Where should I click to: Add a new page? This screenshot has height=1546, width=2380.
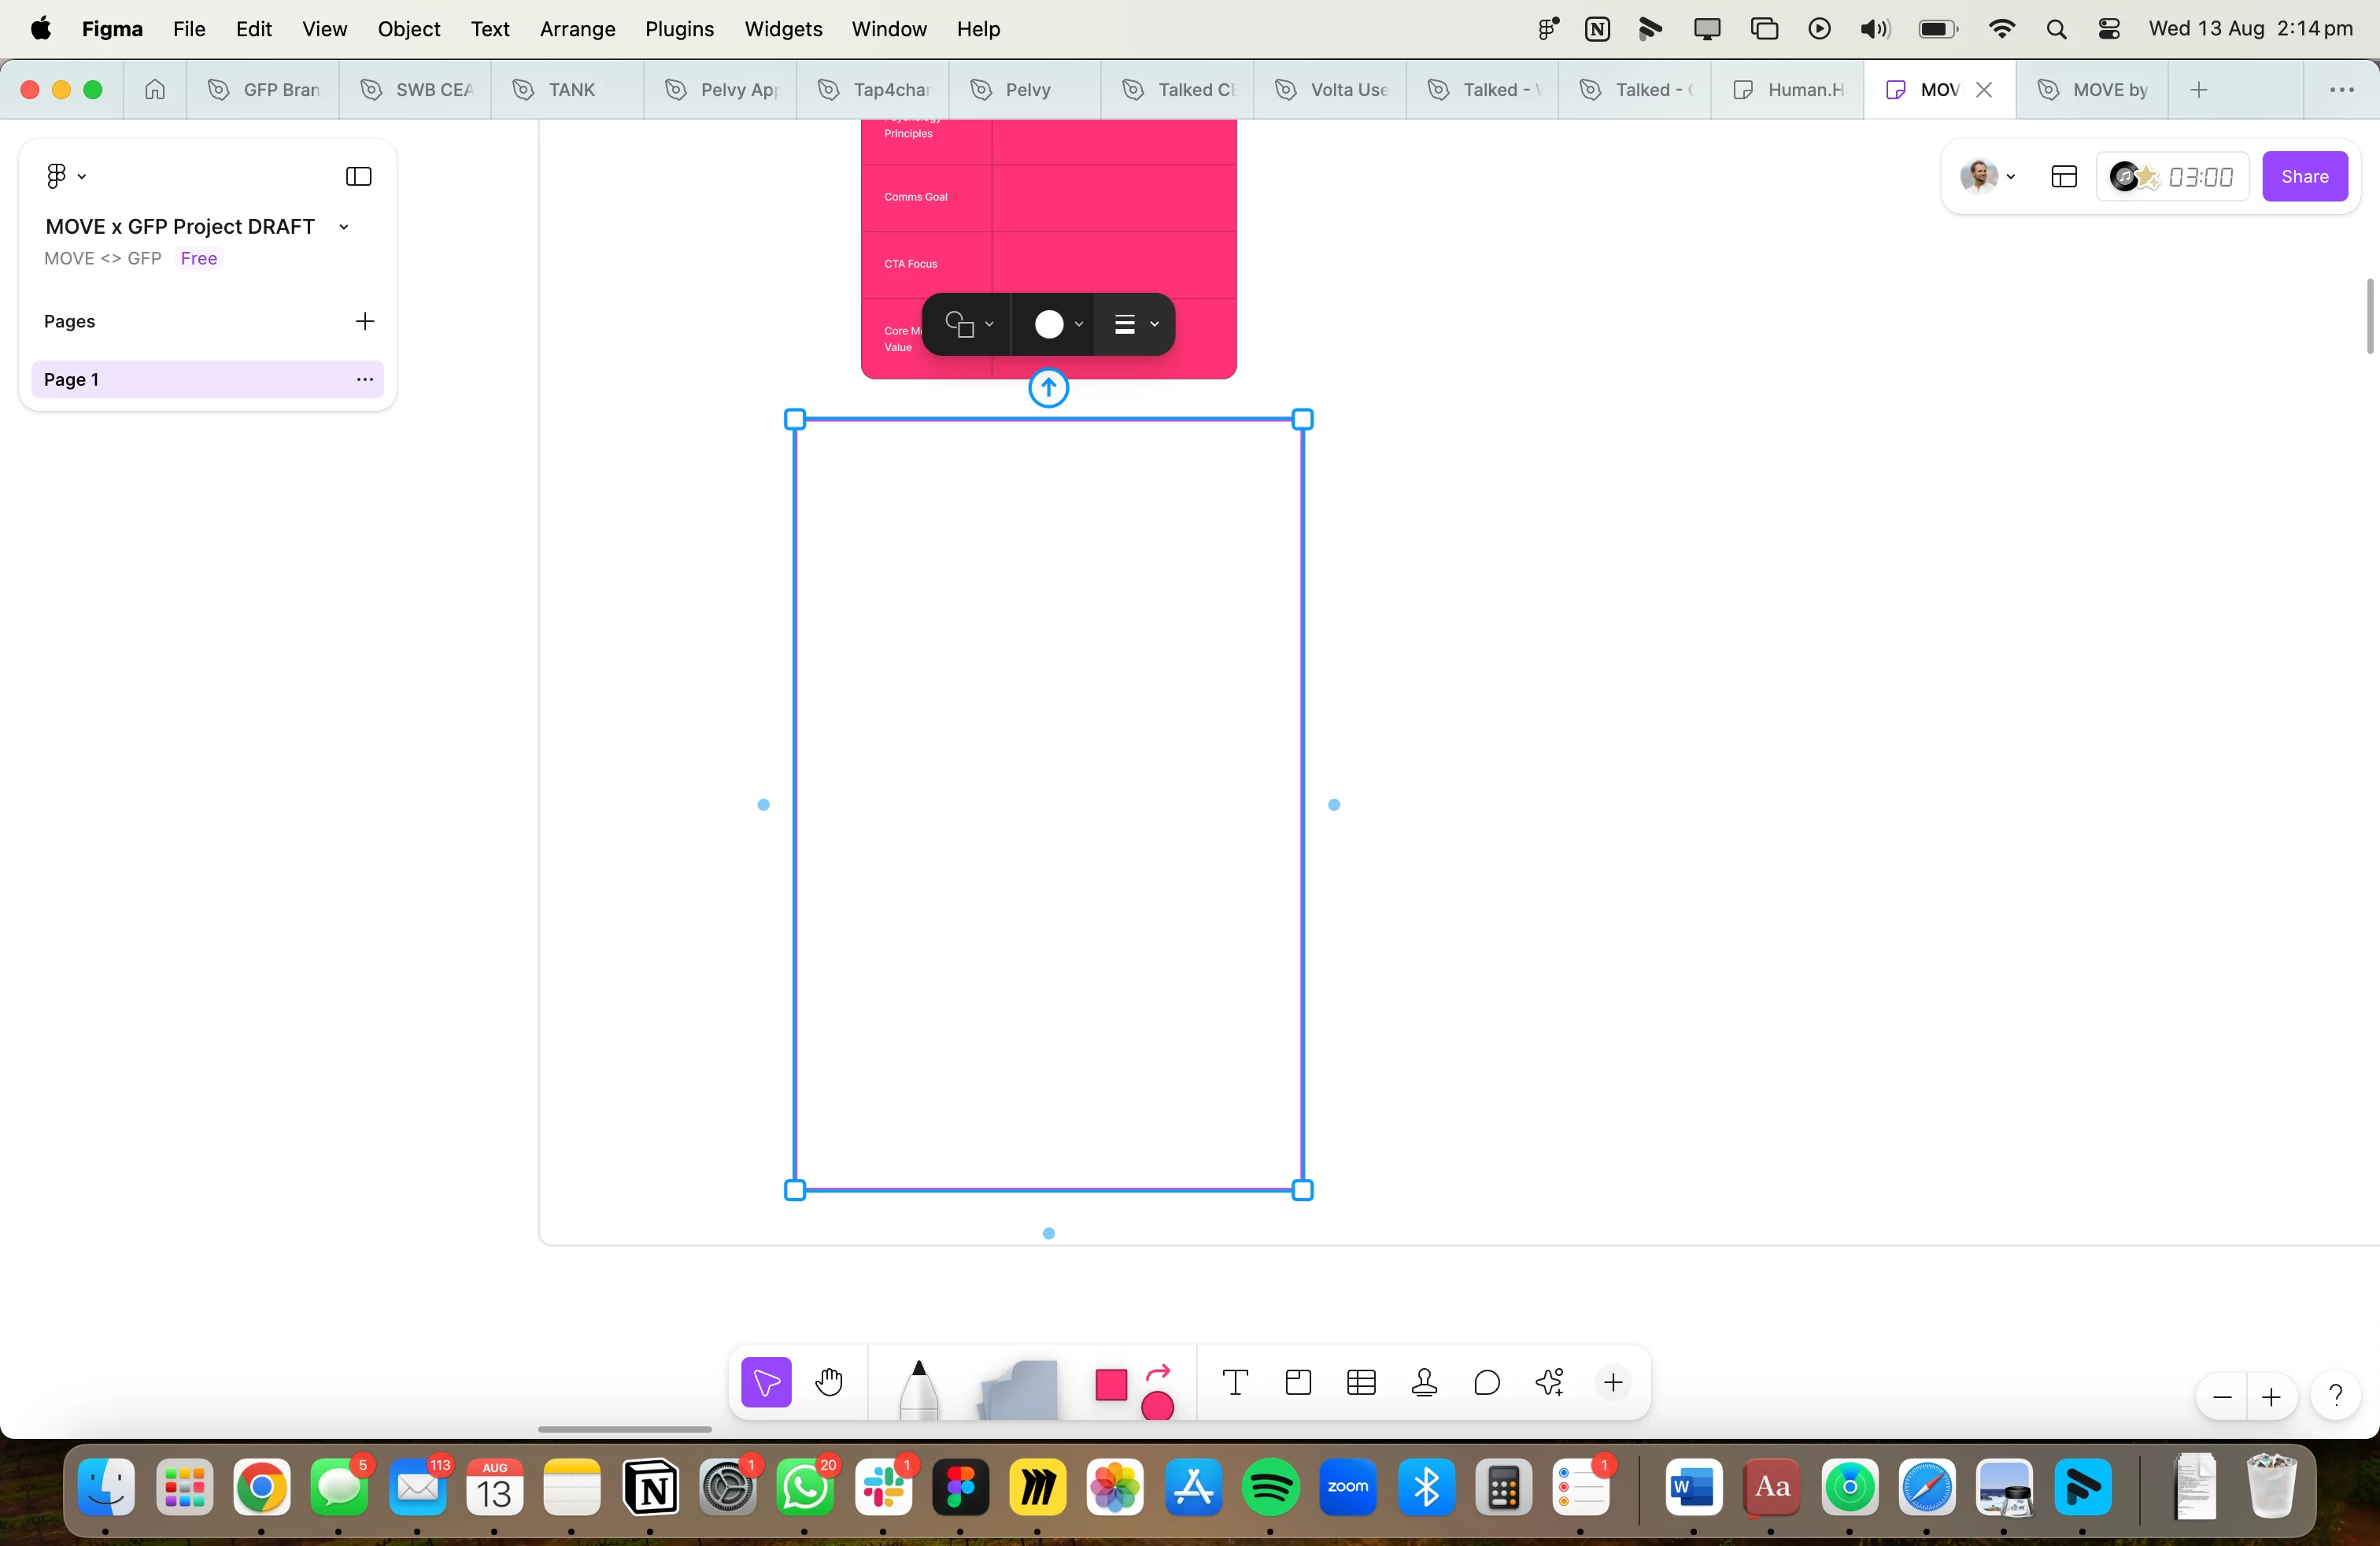click(364, 321)
